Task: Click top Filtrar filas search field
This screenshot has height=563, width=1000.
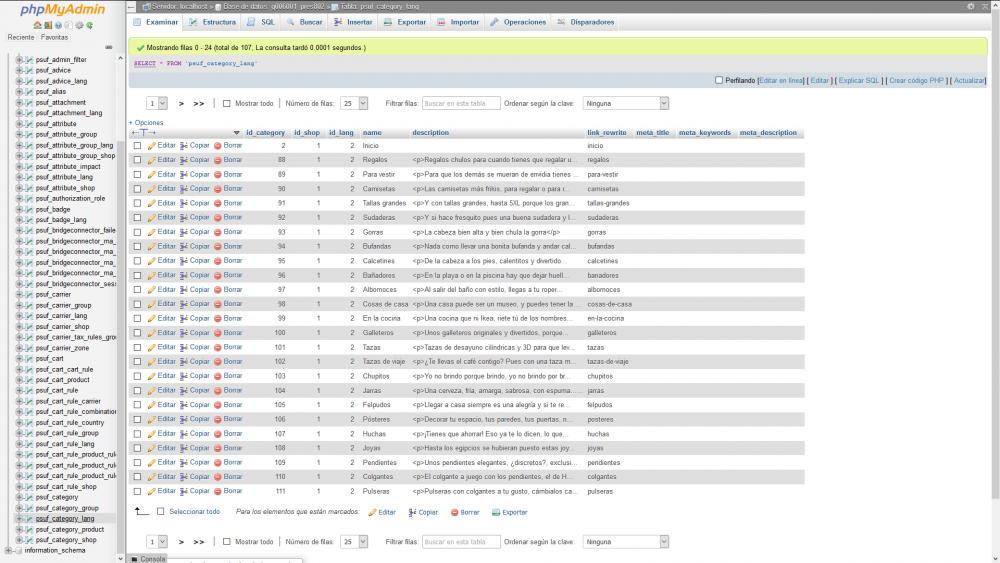Action: point(460,103)
